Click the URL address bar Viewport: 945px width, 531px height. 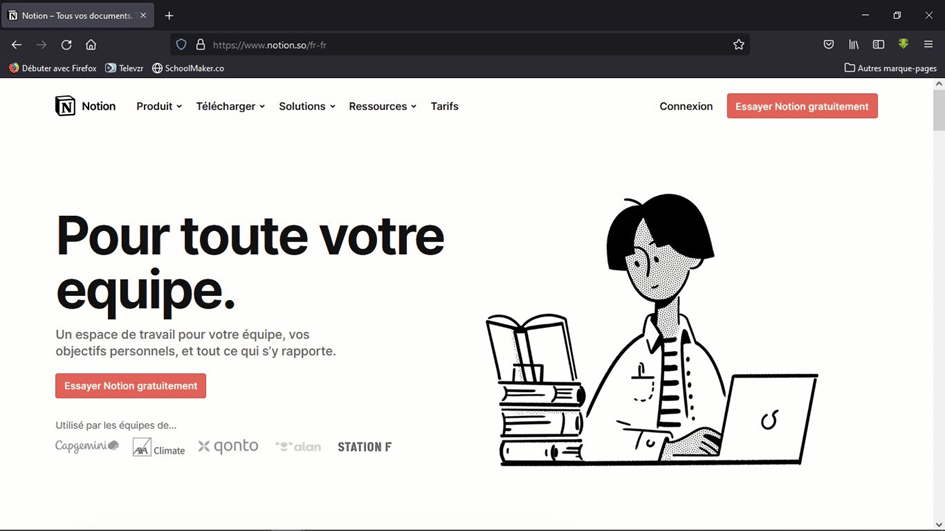tap(450, 45)
